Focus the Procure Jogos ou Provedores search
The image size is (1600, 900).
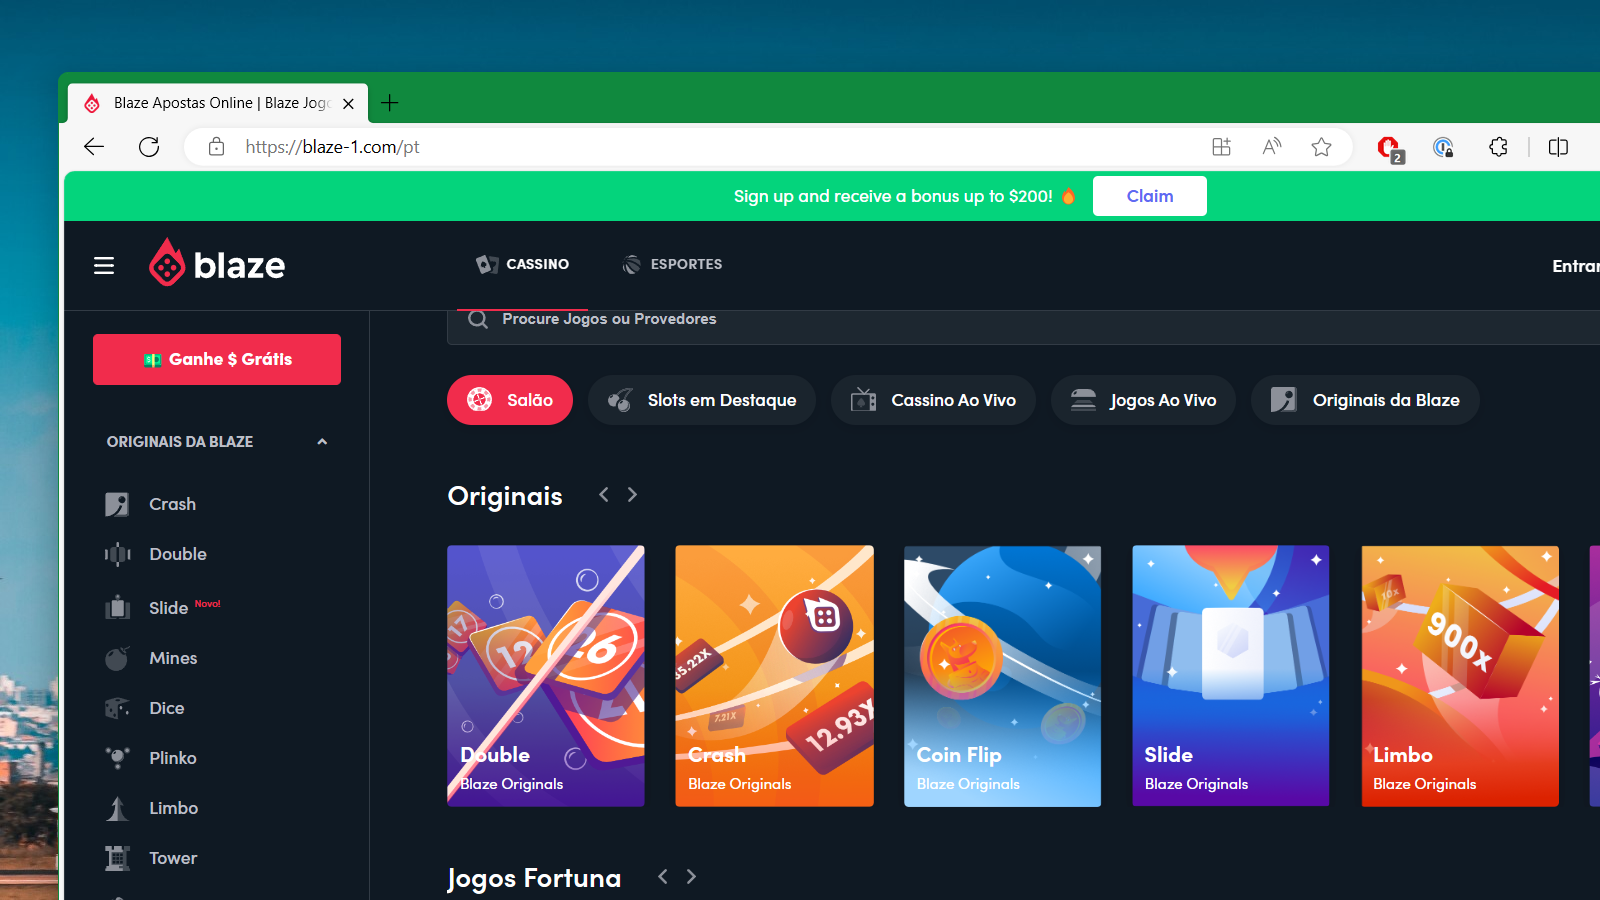1023,322
